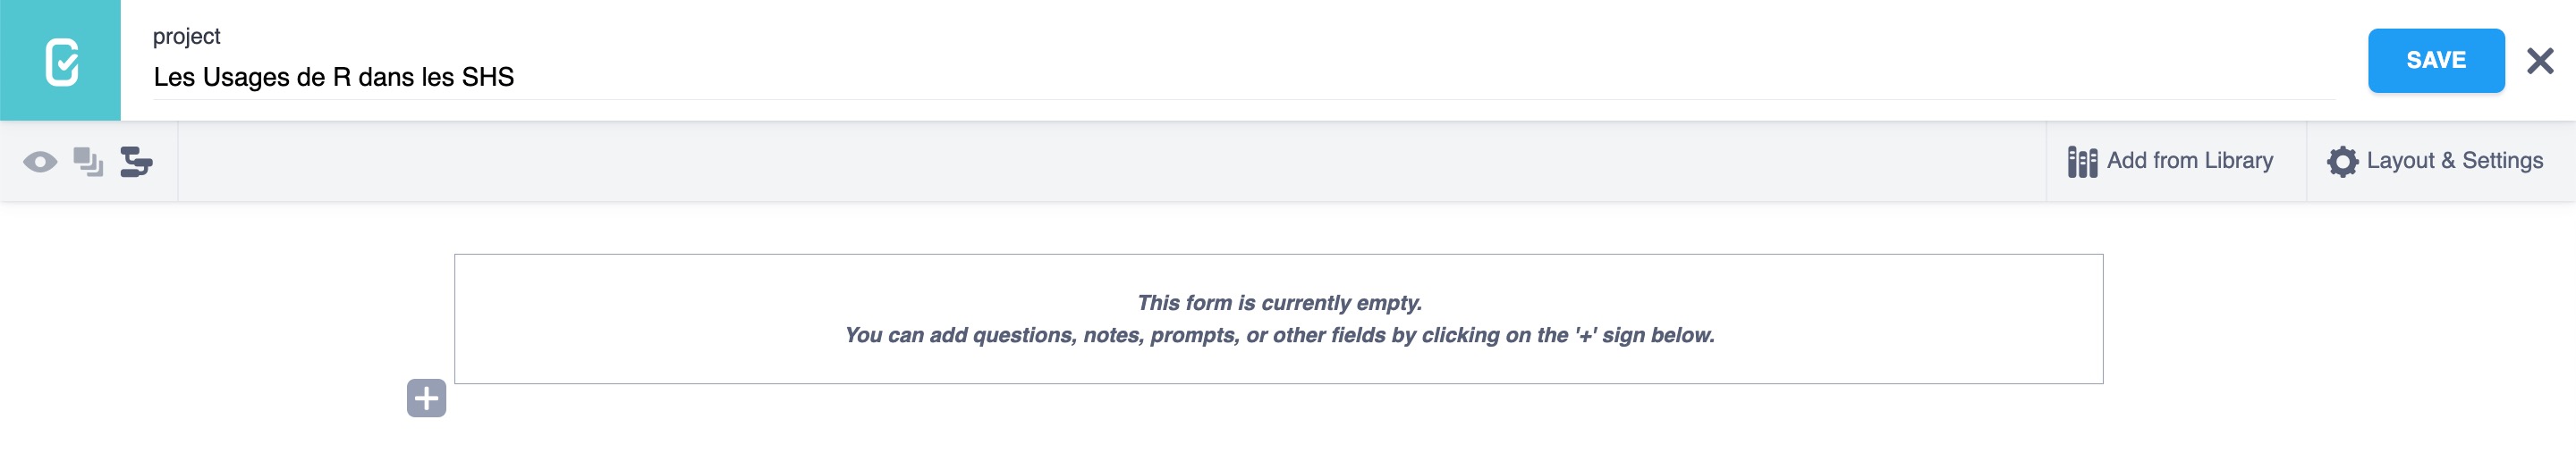Click the Layout & Settings gear icon
Image resolution: width=2576 pixels, height=470 pixels.
click(x=2342, y=162)
